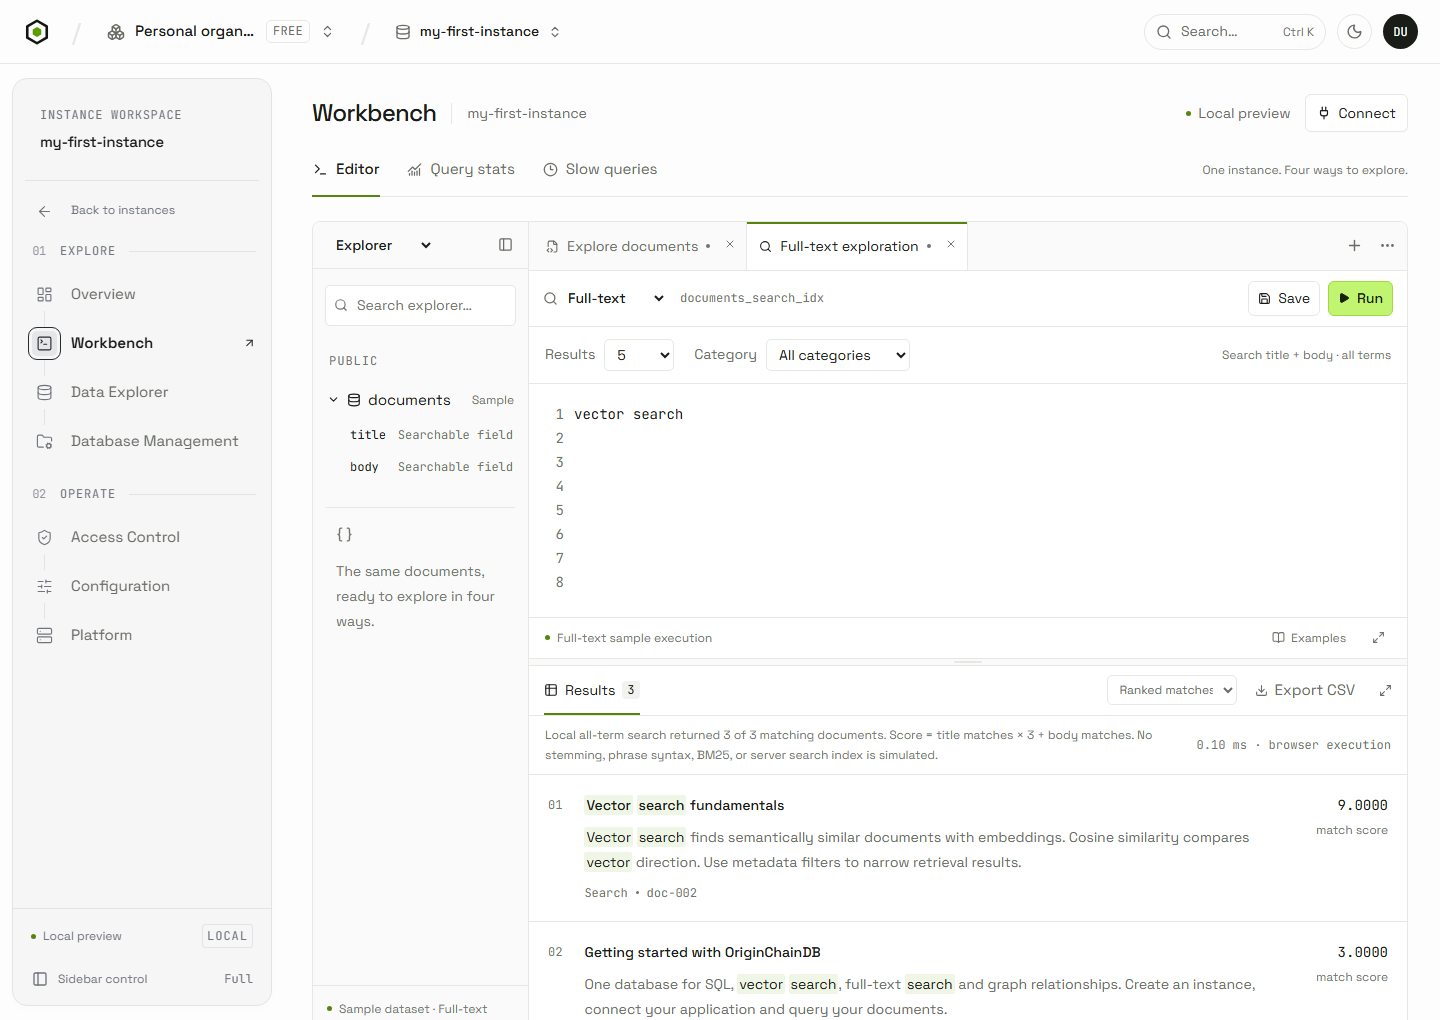Image resolution: width=1440 pixels, height=1020 pixels.
Task: Collapse the documents tree node
Action: coord(334,400)
